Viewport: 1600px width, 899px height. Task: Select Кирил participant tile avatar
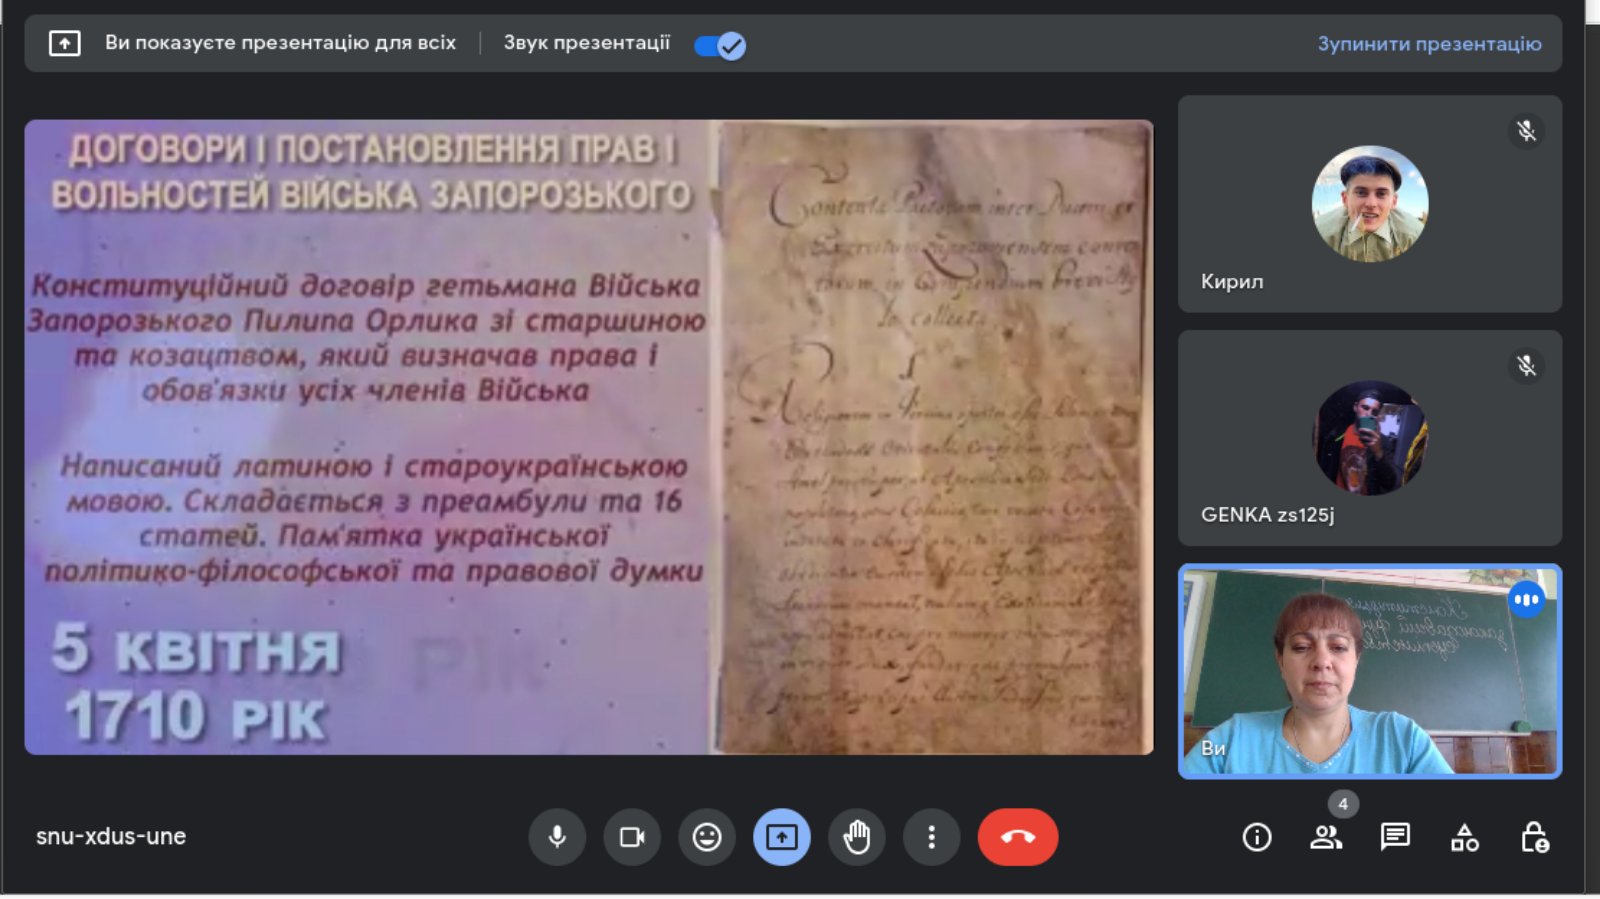pos(1370,204)
